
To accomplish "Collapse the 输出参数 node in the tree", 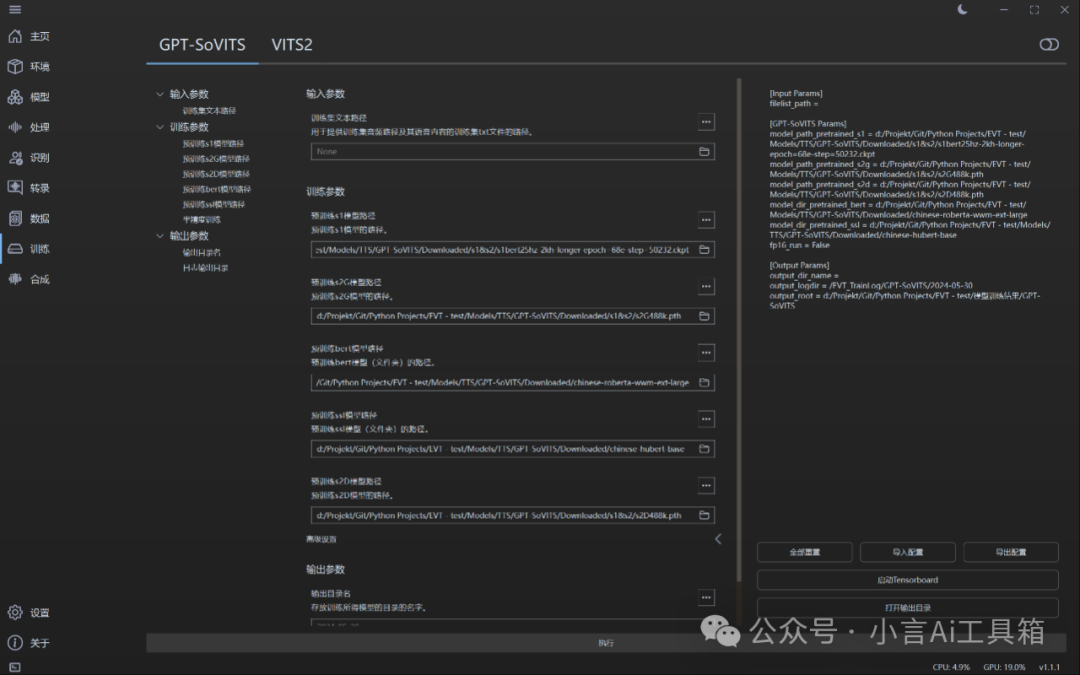I will point(160,236).
